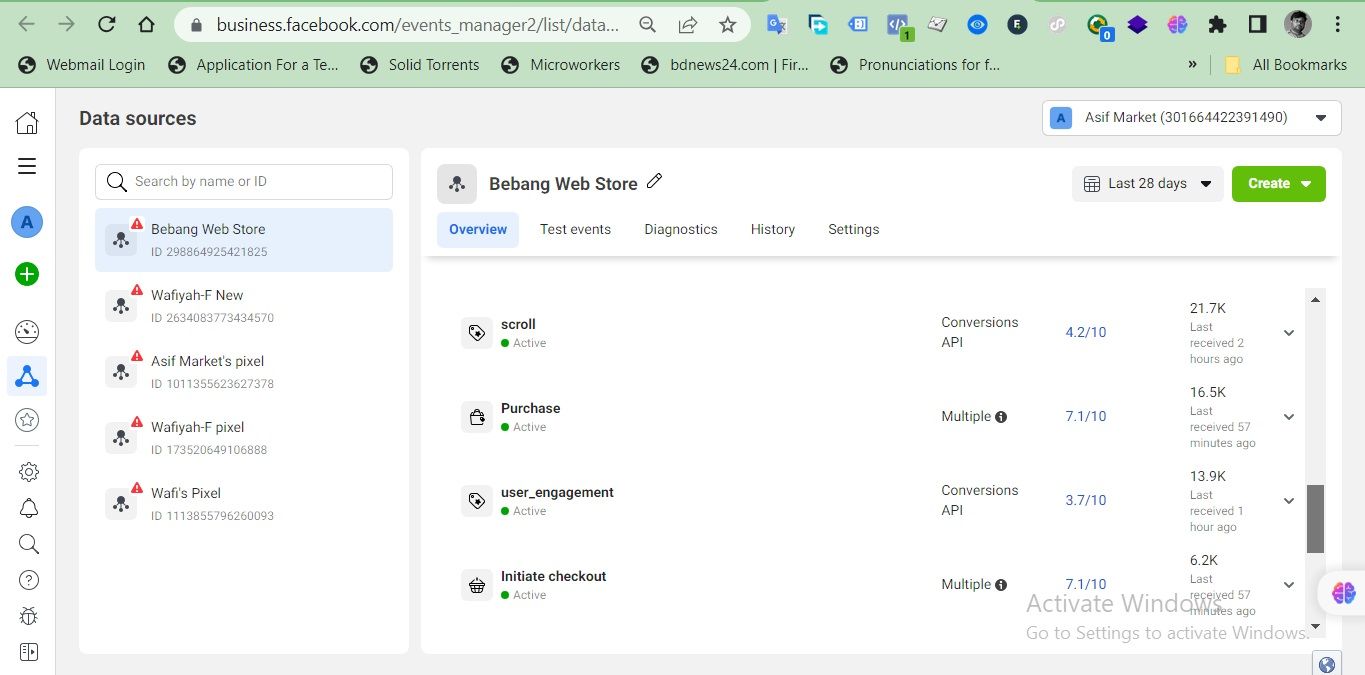This screenshot has height=675, width=1365.
Task: Open the Last 28 days date dropdown
Action: (x=1147, y=184)
